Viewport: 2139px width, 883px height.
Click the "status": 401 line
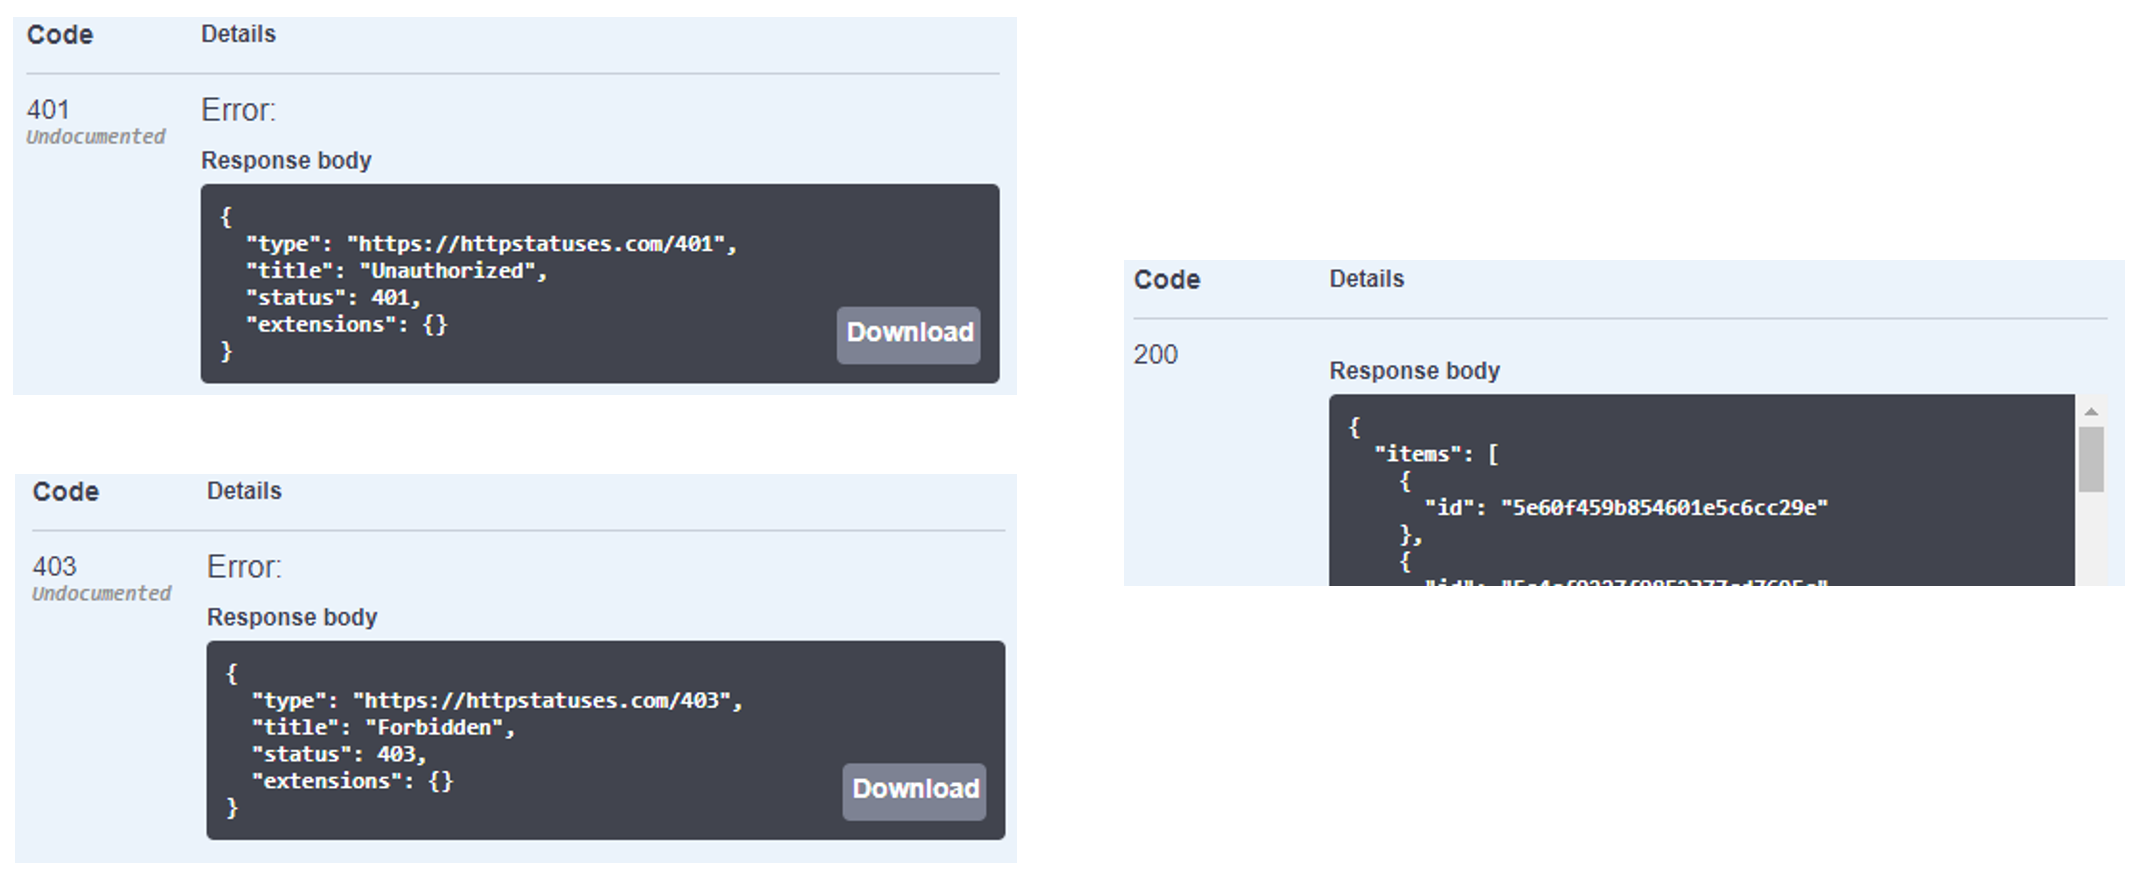(x=333, y=298)
